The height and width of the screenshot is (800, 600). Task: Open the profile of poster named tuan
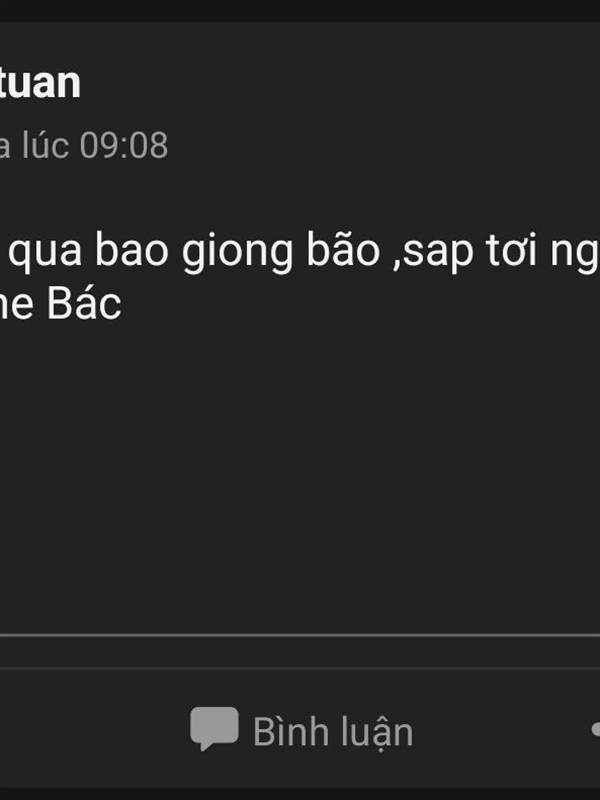[40, 83]
